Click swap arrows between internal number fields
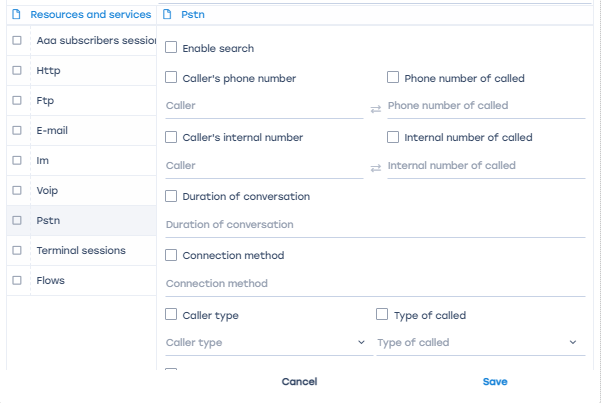The width and height of the screenshot is (601, 403). [x=375, y=167]
